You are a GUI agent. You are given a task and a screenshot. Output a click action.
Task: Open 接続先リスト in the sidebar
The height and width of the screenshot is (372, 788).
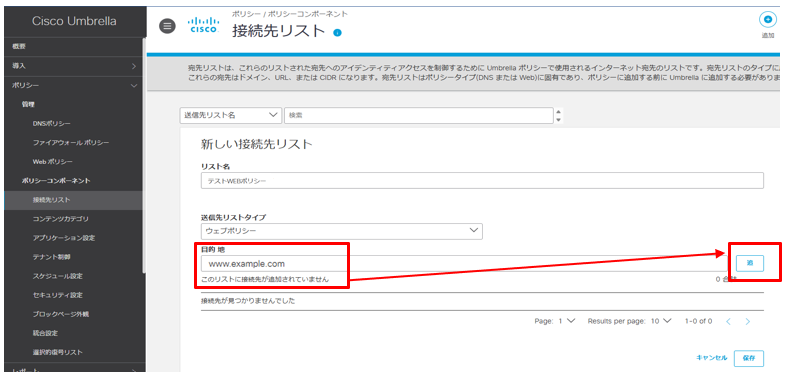click(73, 200)
